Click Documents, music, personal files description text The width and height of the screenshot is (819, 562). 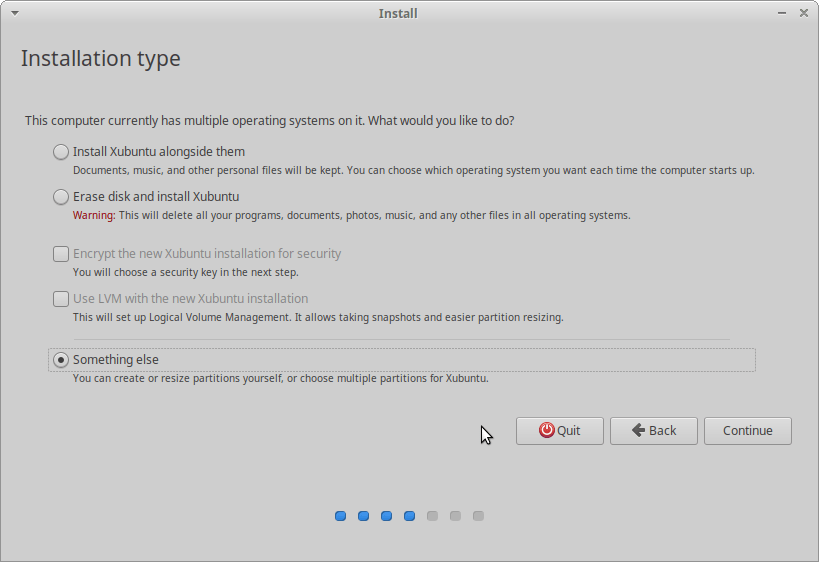coord(414,170)
